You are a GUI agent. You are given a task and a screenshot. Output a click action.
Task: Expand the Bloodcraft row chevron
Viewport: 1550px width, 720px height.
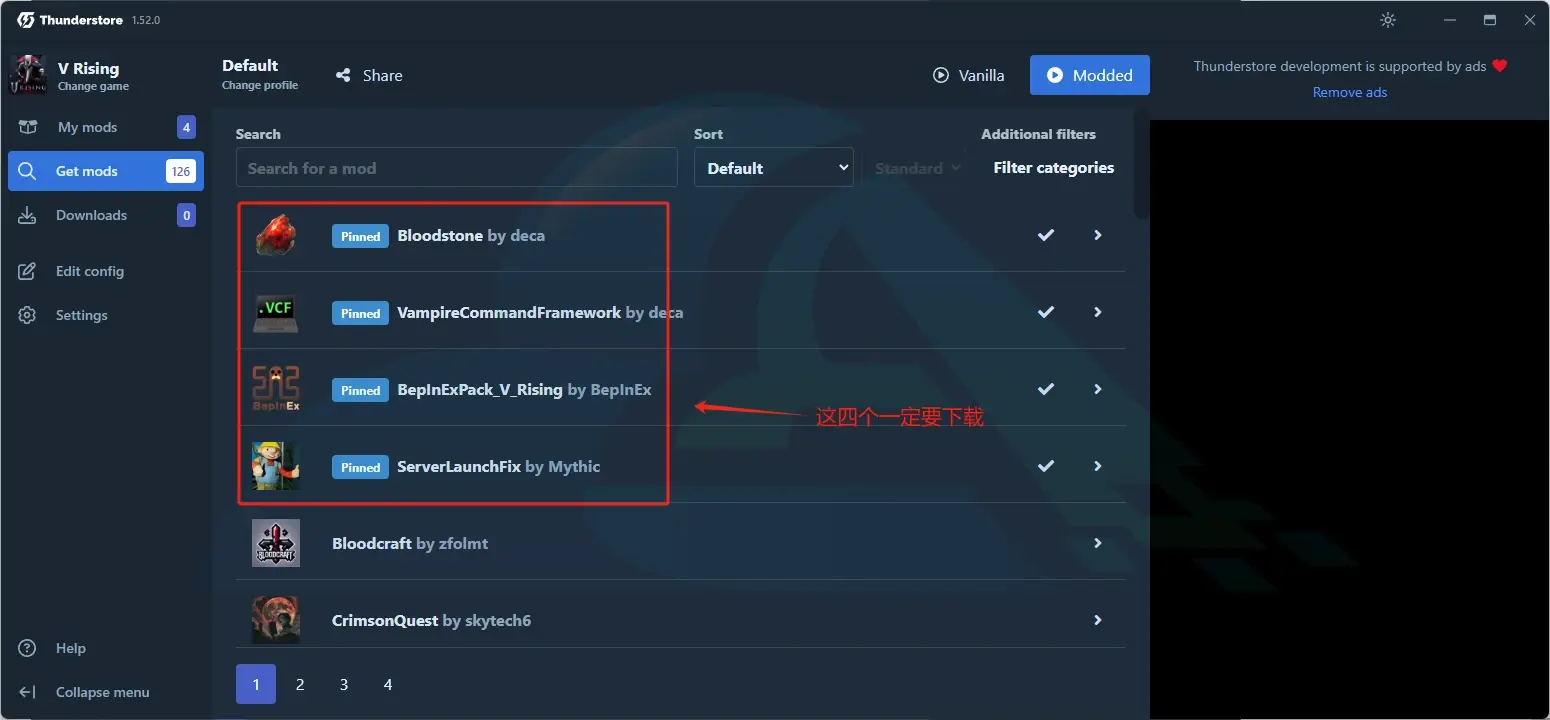(1098, 543)
